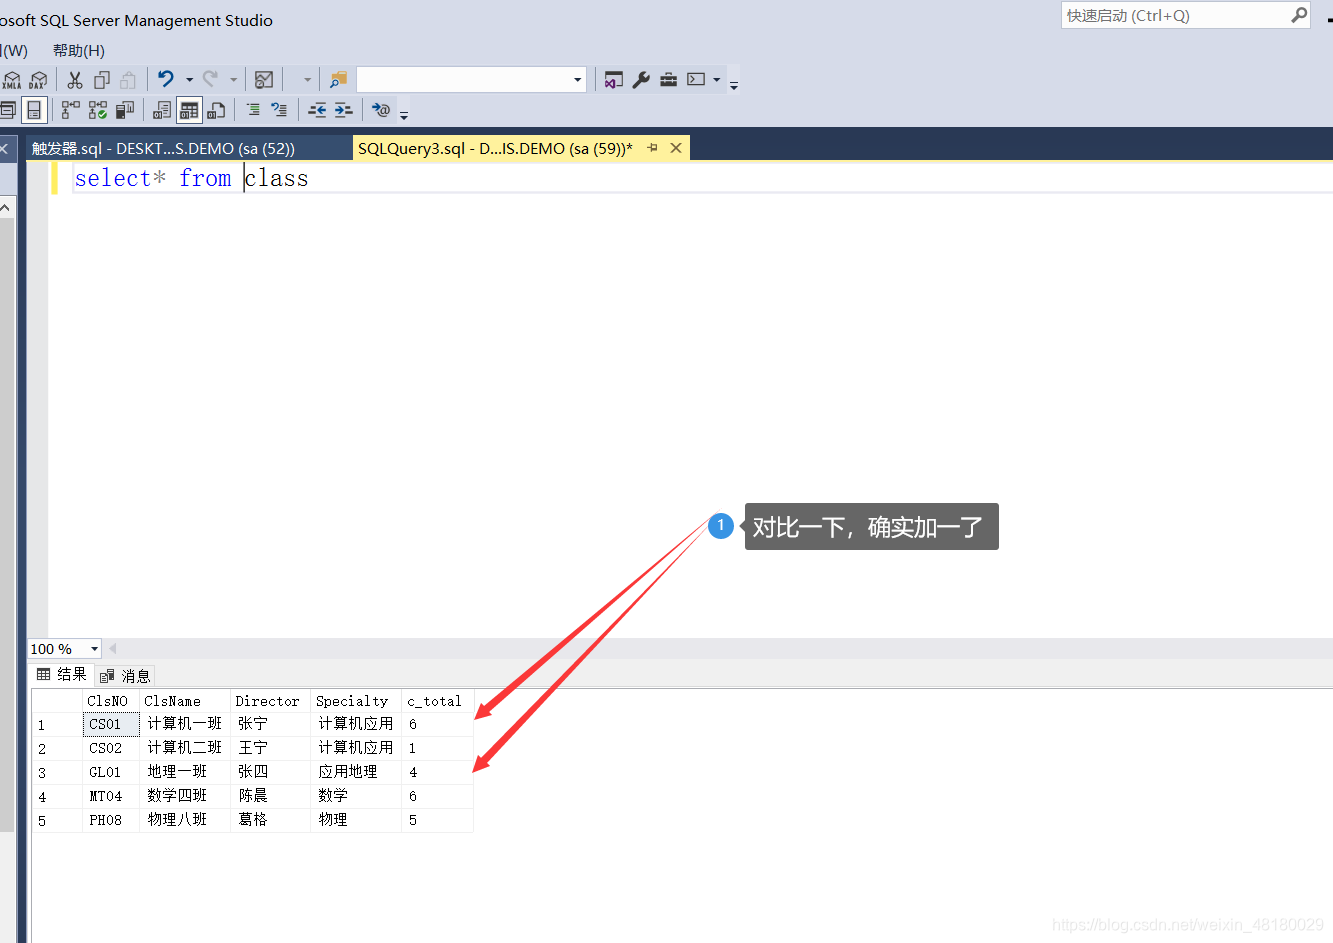1333x943 pixels.
Task: Click the from keyword in the query
Action: [205, 178]
